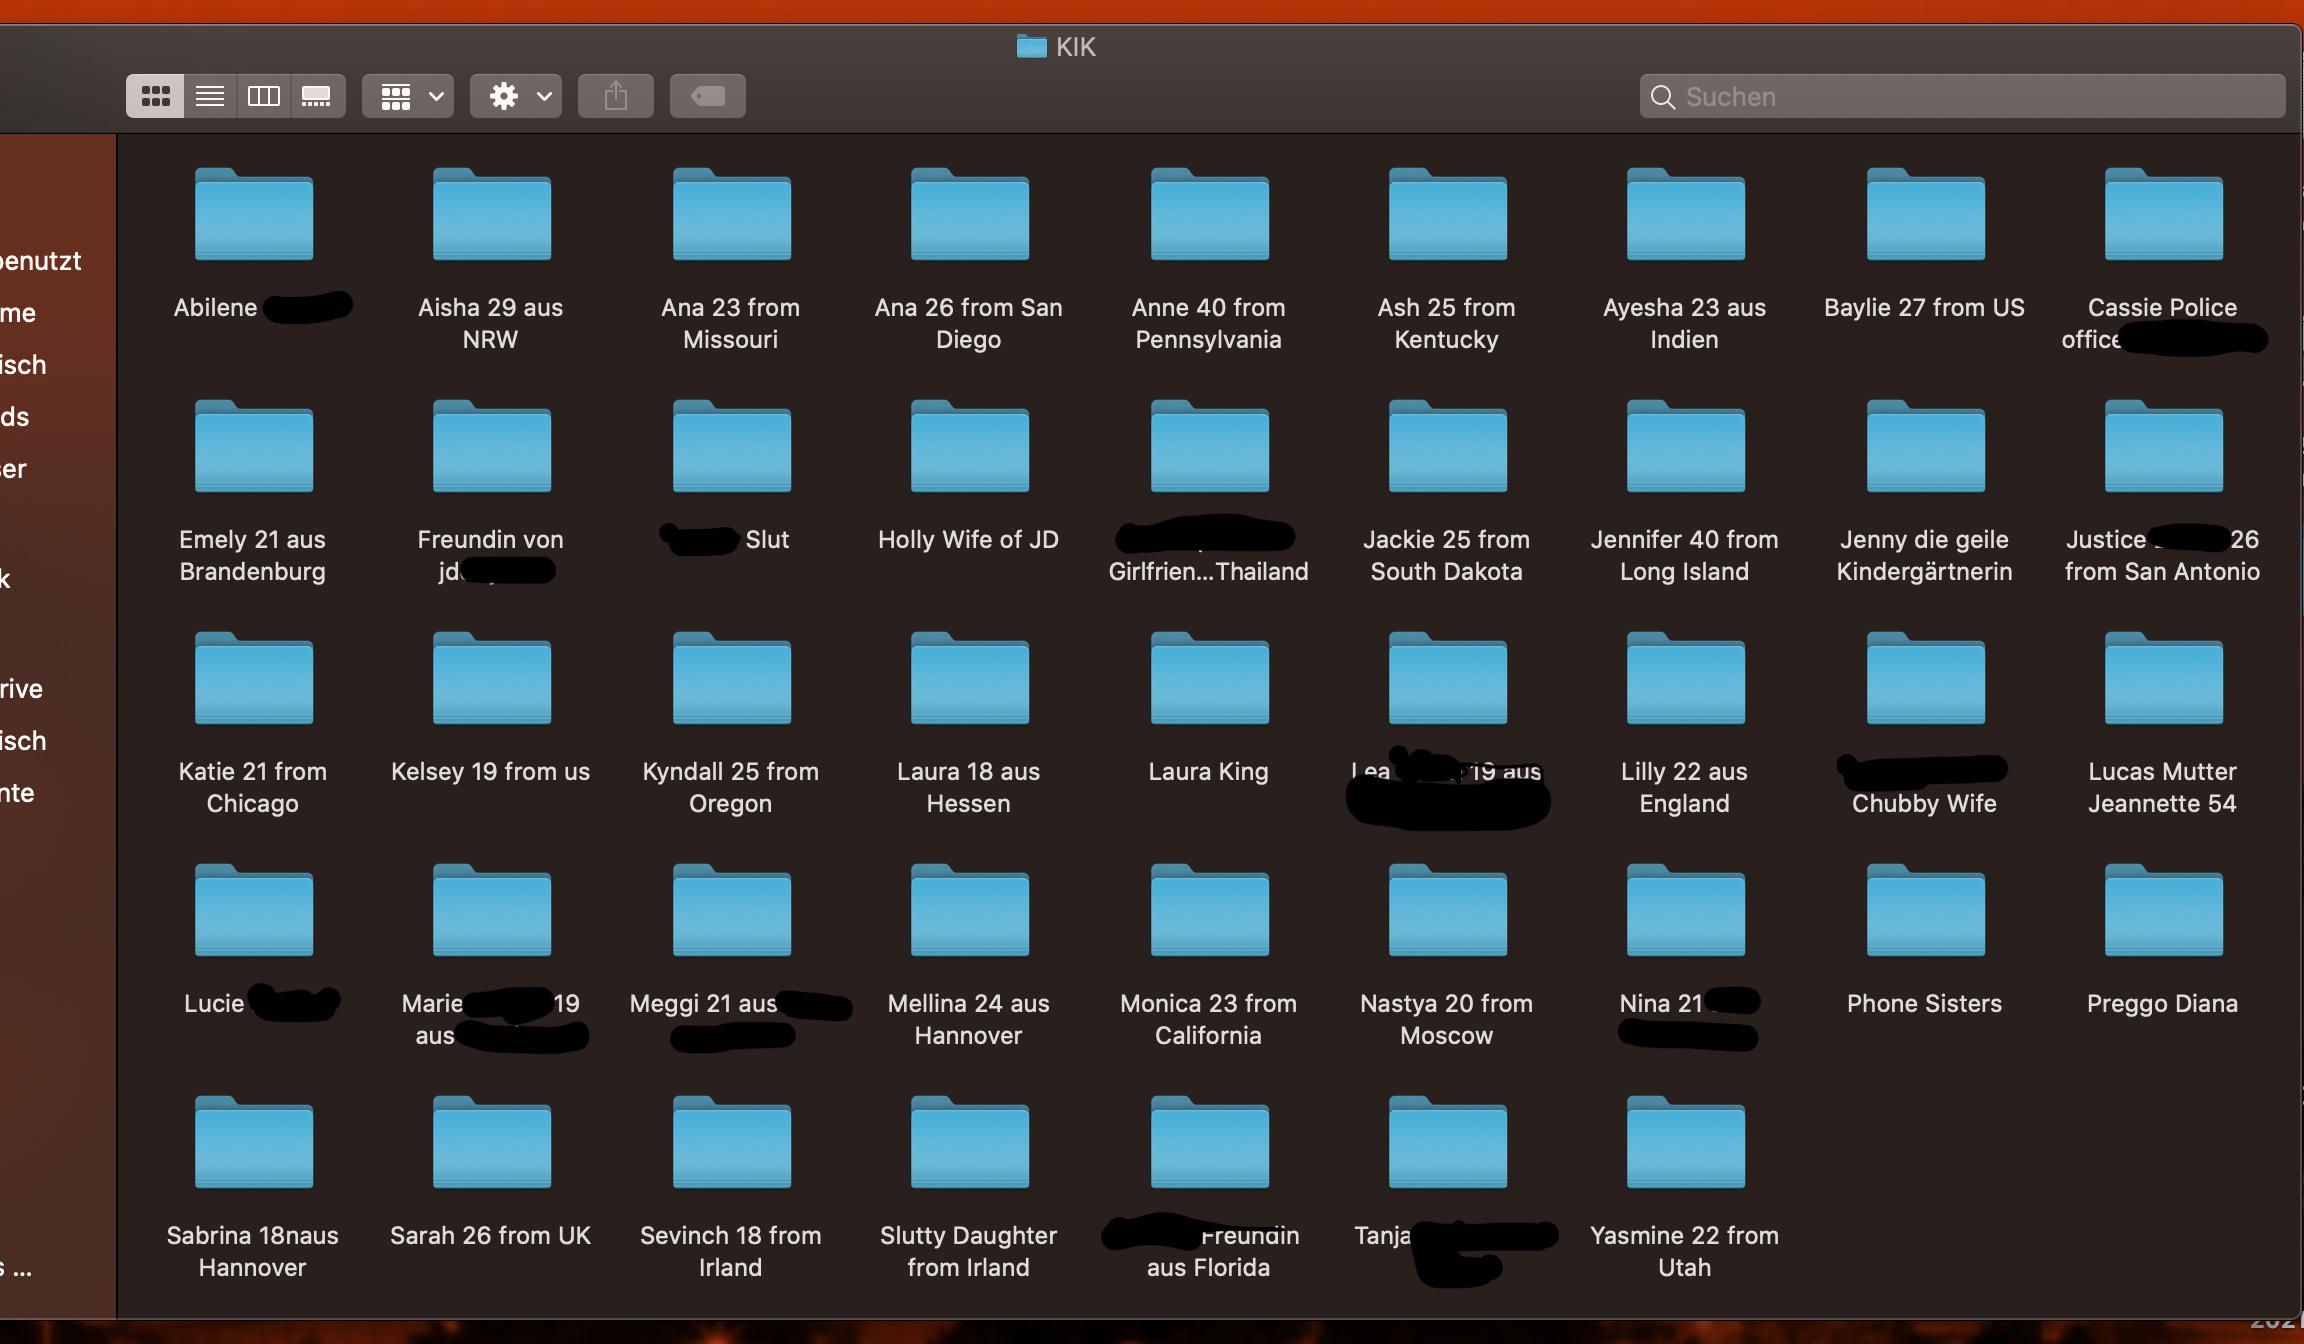2304x1344 pixels.
Task: Select sidebar item ending in 'rive'
Action: pyautogui.click(x=22, y=689)
